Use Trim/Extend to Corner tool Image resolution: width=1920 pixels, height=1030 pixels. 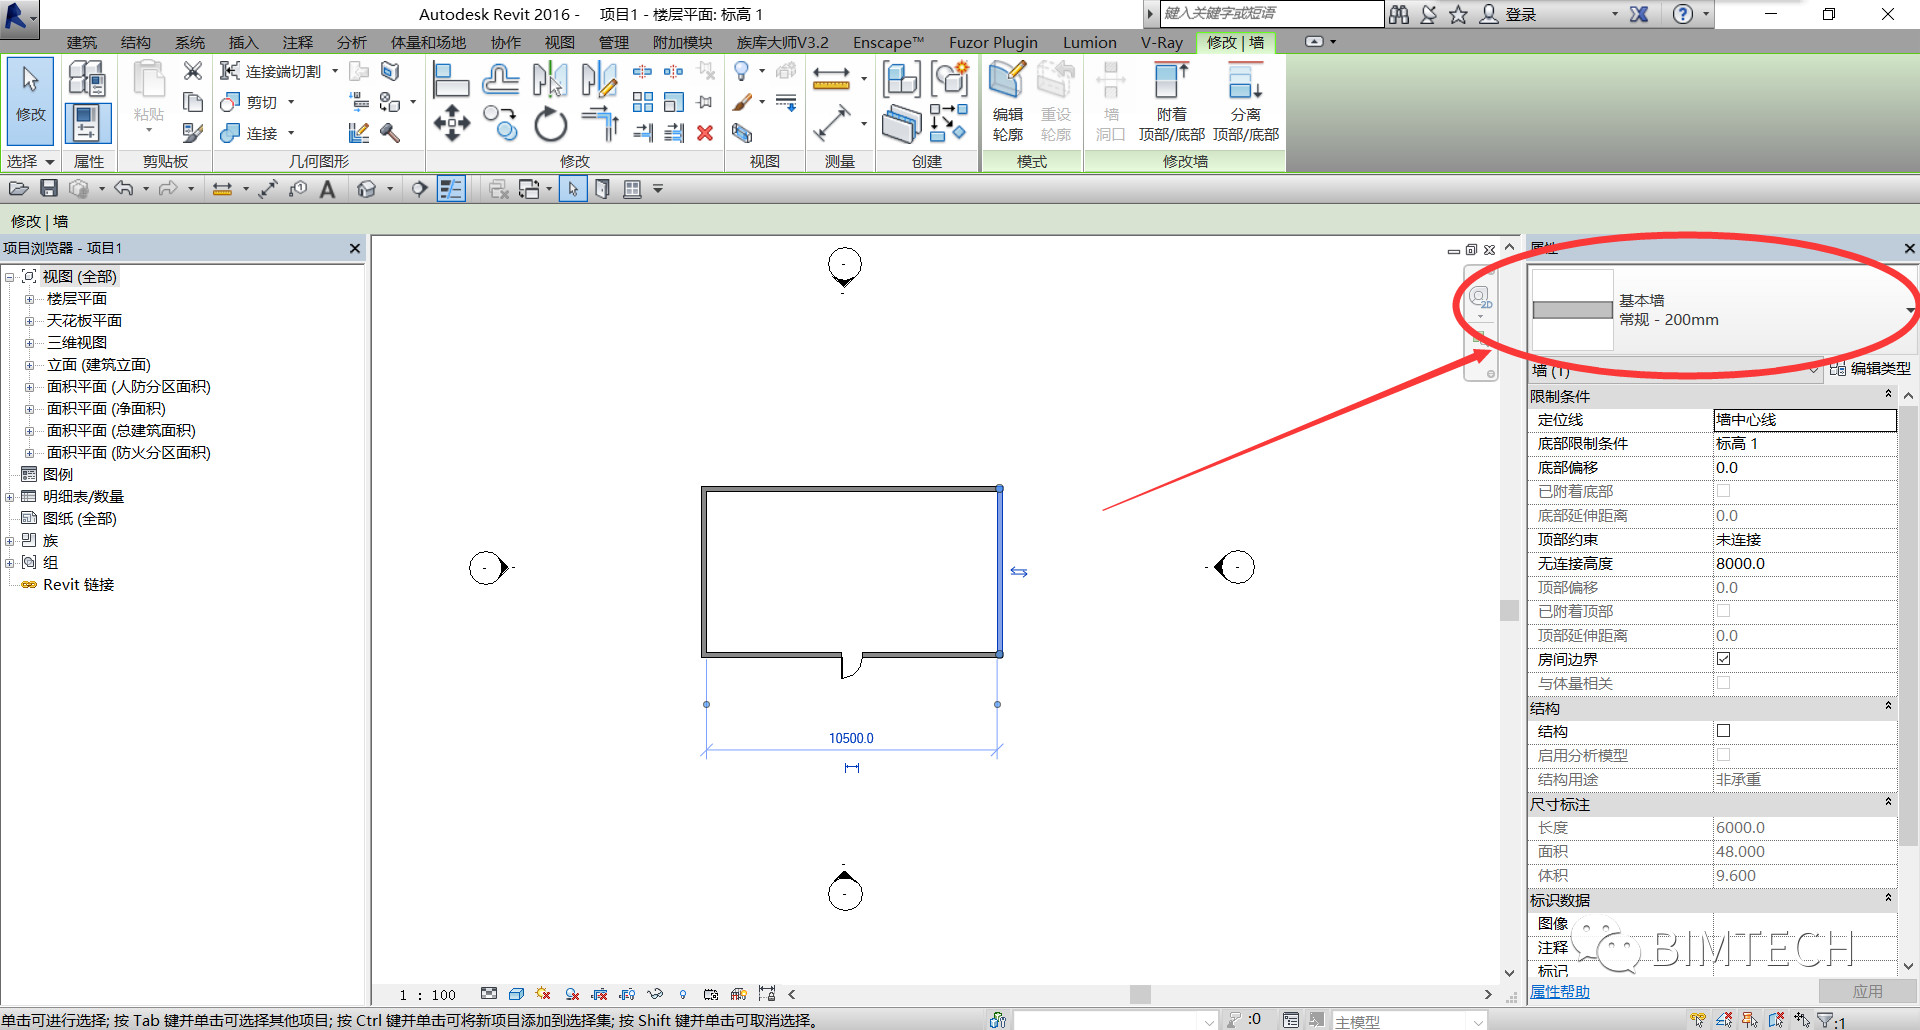(600, 124)
